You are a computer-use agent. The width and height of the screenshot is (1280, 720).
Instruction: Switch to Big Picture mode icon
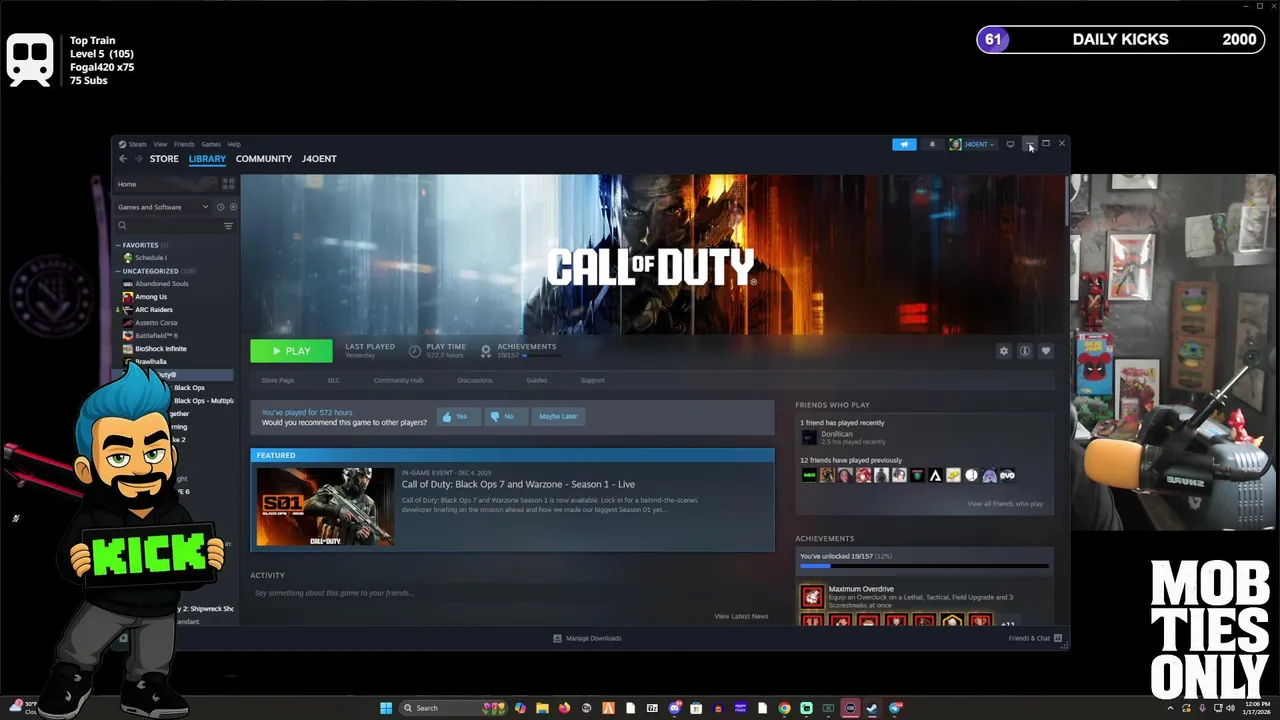pyautogui.click(x=1010, y=144)
